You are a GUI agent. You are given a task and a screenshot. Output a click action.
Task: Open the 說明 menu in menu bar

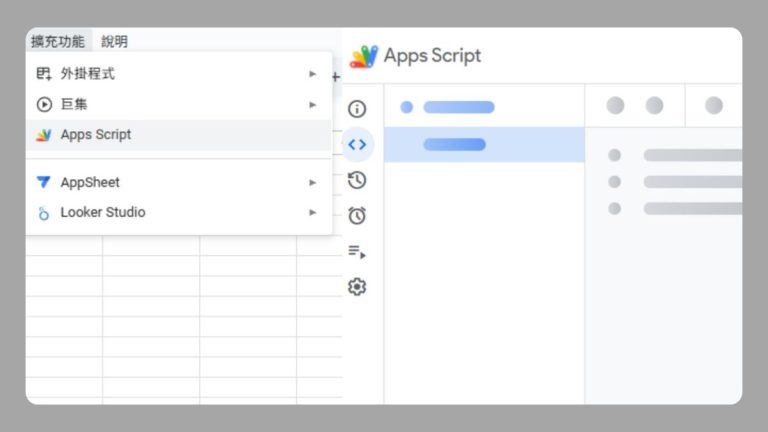click(x=115, y=41)
